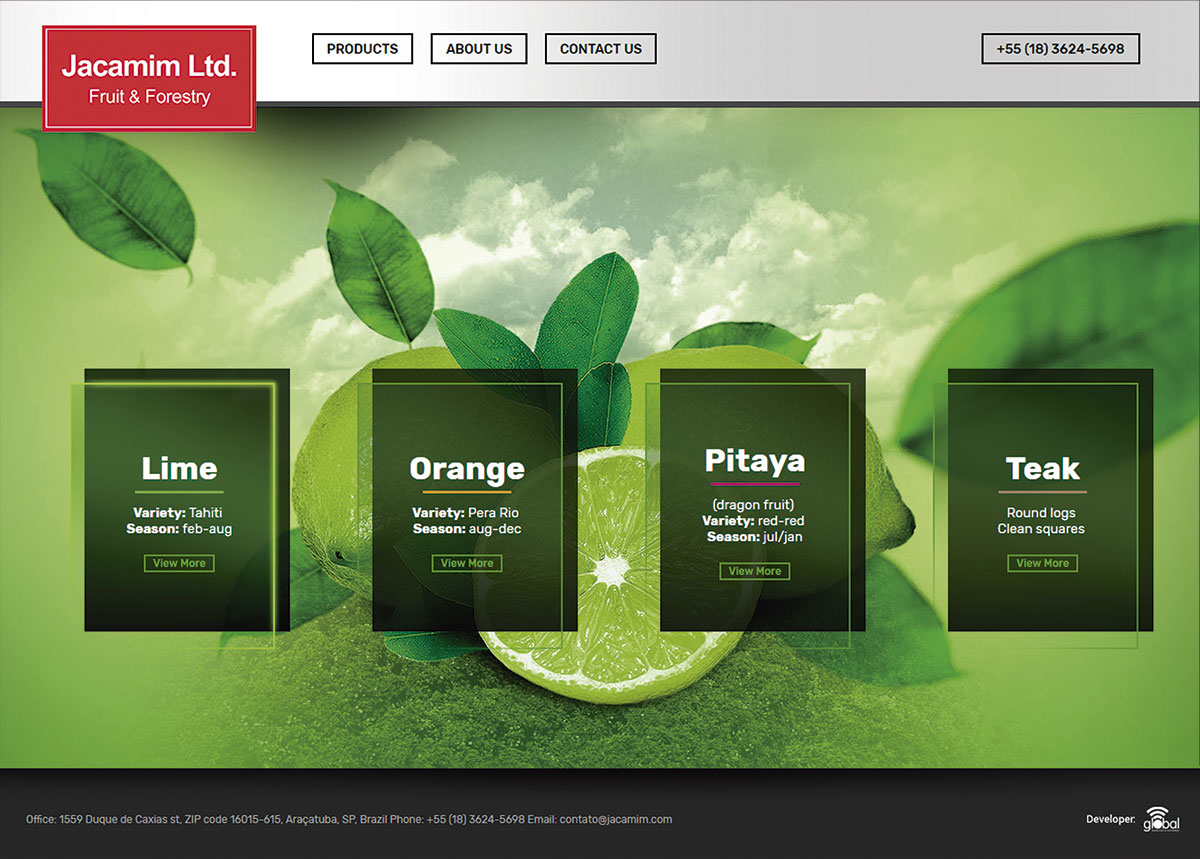Select the Orange card heading
The width and height of the screenshot is (1200, 859).
click(x=467, y=468)
